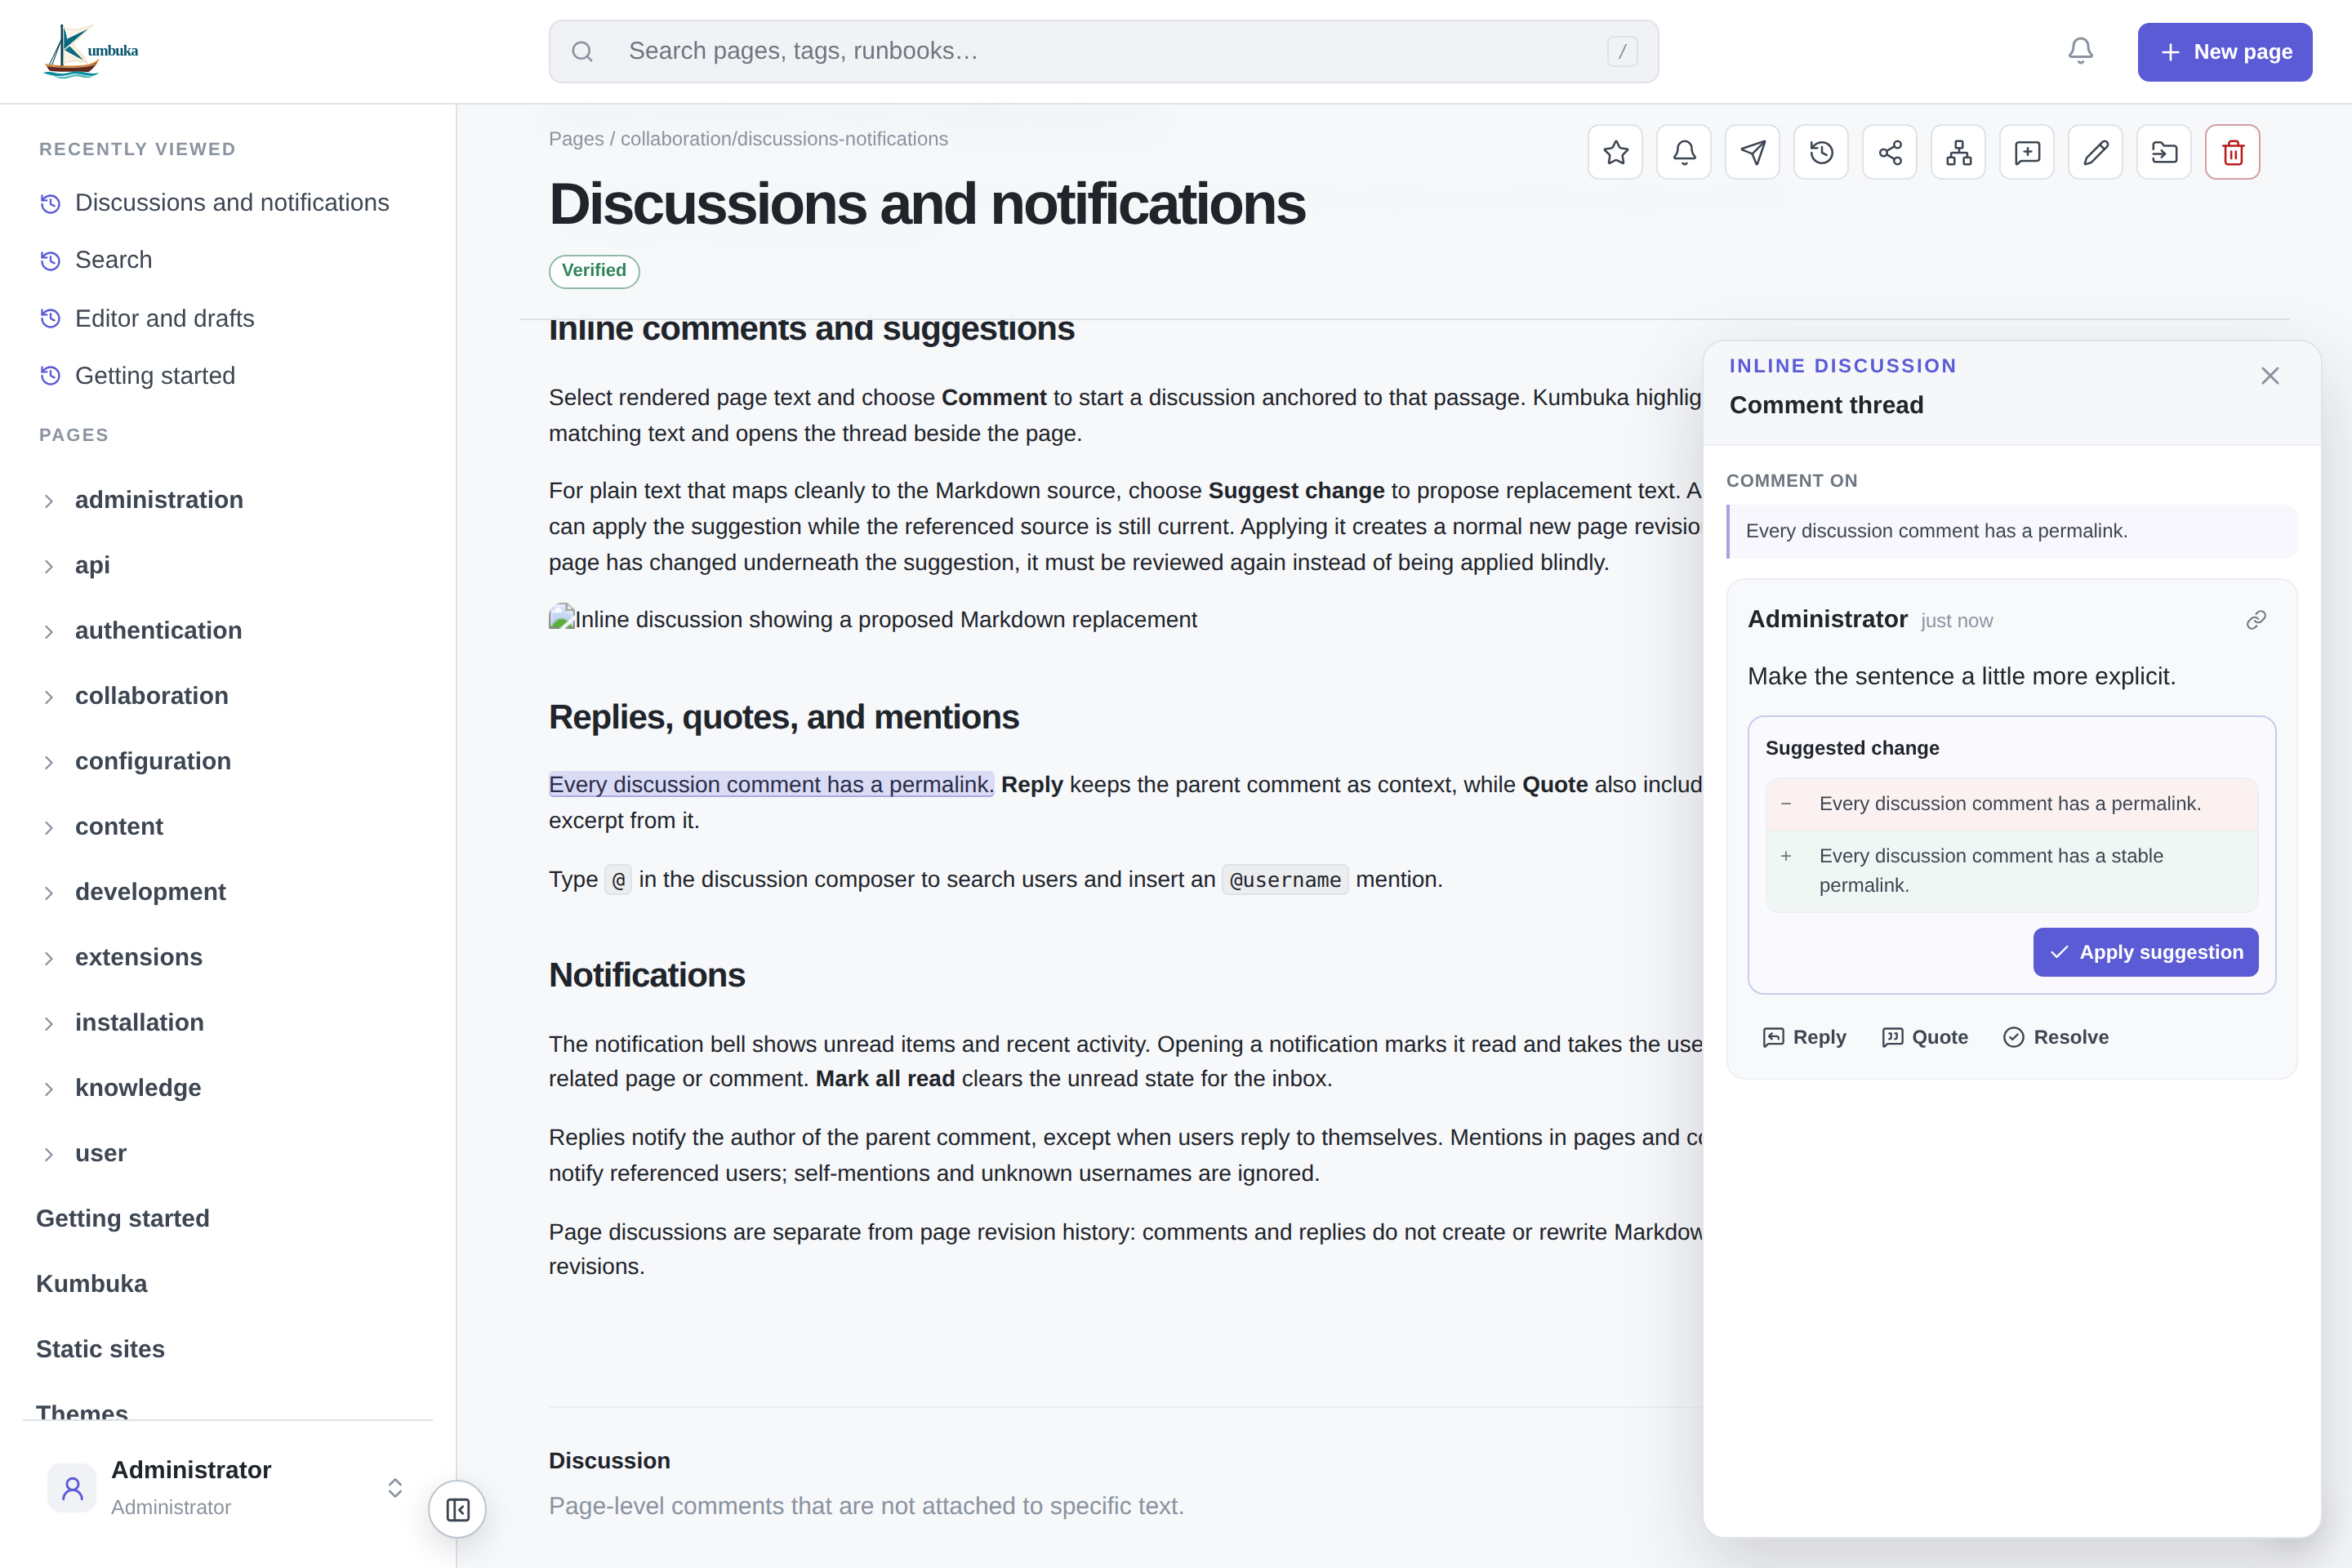
Task: Click the move page icon
Action: point(2164,152)
